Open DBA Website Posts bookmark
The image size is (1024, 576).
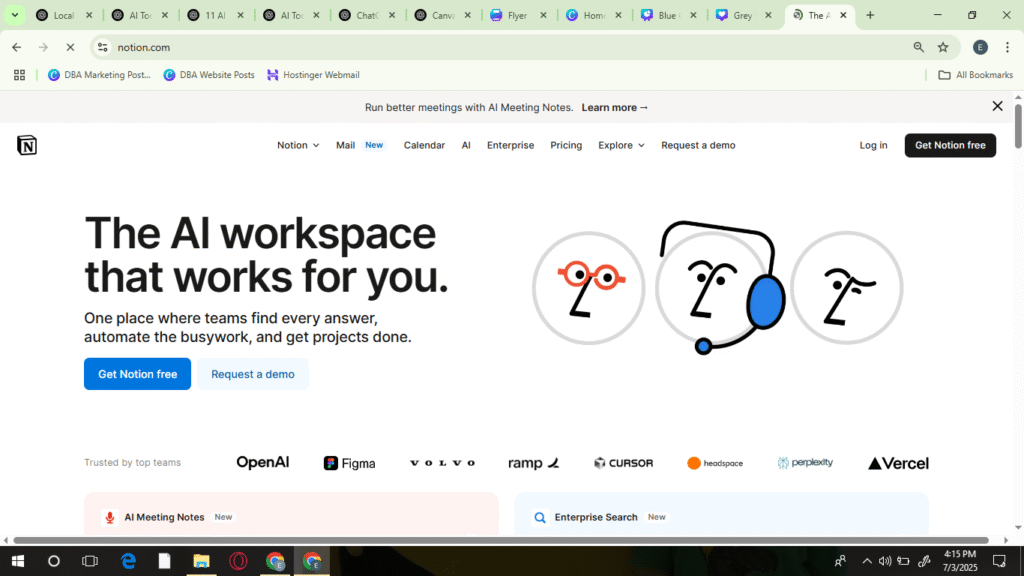[x=209, y=75]
